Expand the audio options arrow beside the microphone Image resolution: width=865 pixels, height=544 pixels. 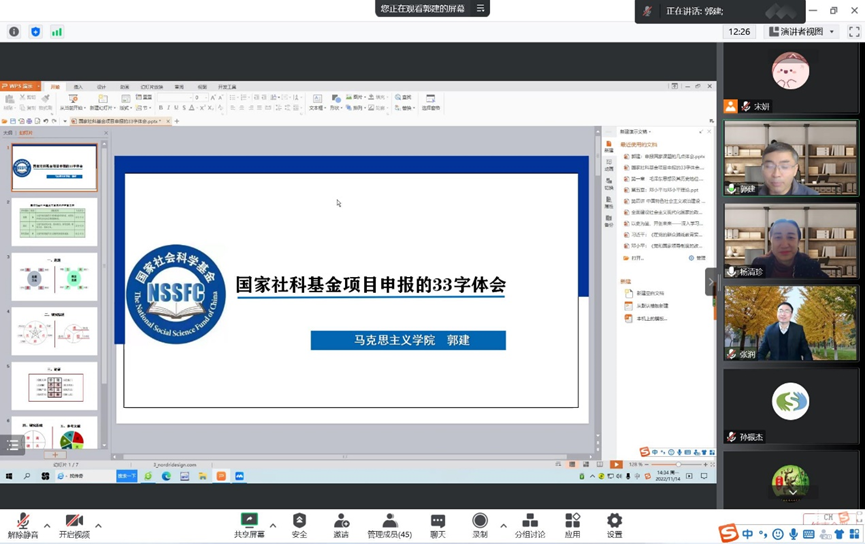[47, 525]
